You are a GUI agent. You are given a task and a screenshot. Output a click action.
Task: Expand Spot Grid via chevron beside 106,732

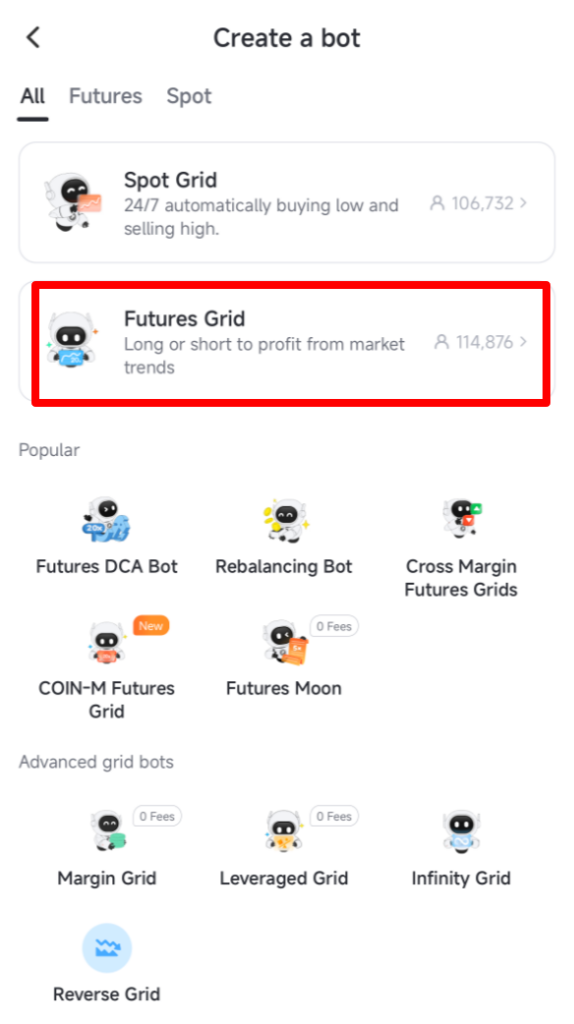pos(523,203)
